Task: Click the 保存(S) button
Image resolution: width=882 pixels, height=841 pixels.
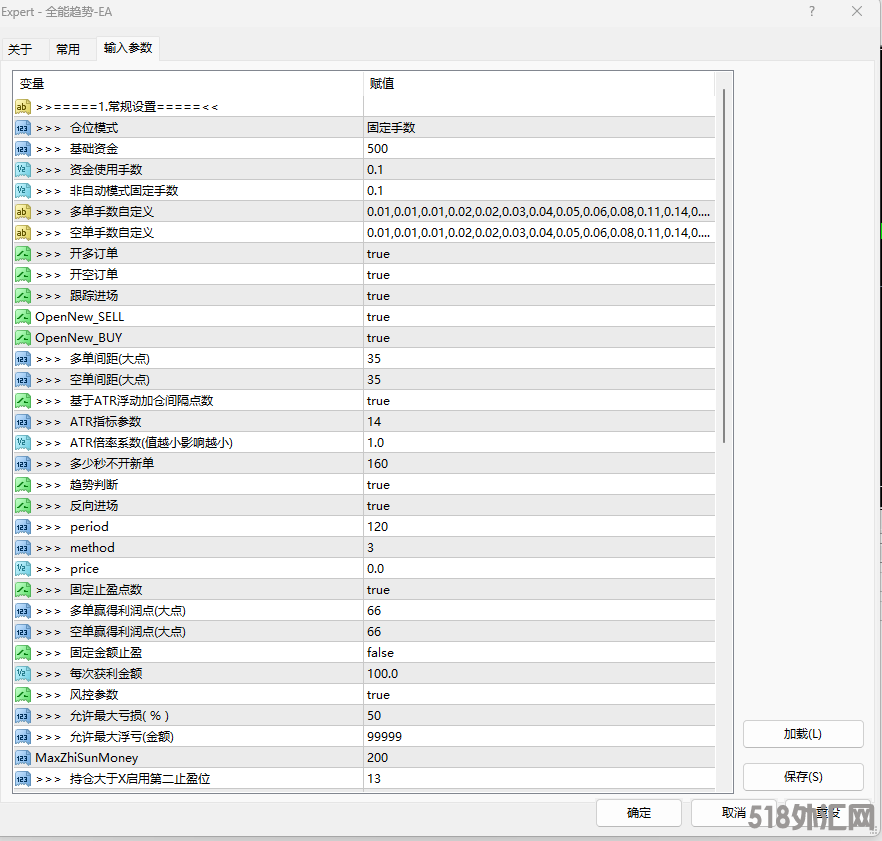Action: [803, 777]
